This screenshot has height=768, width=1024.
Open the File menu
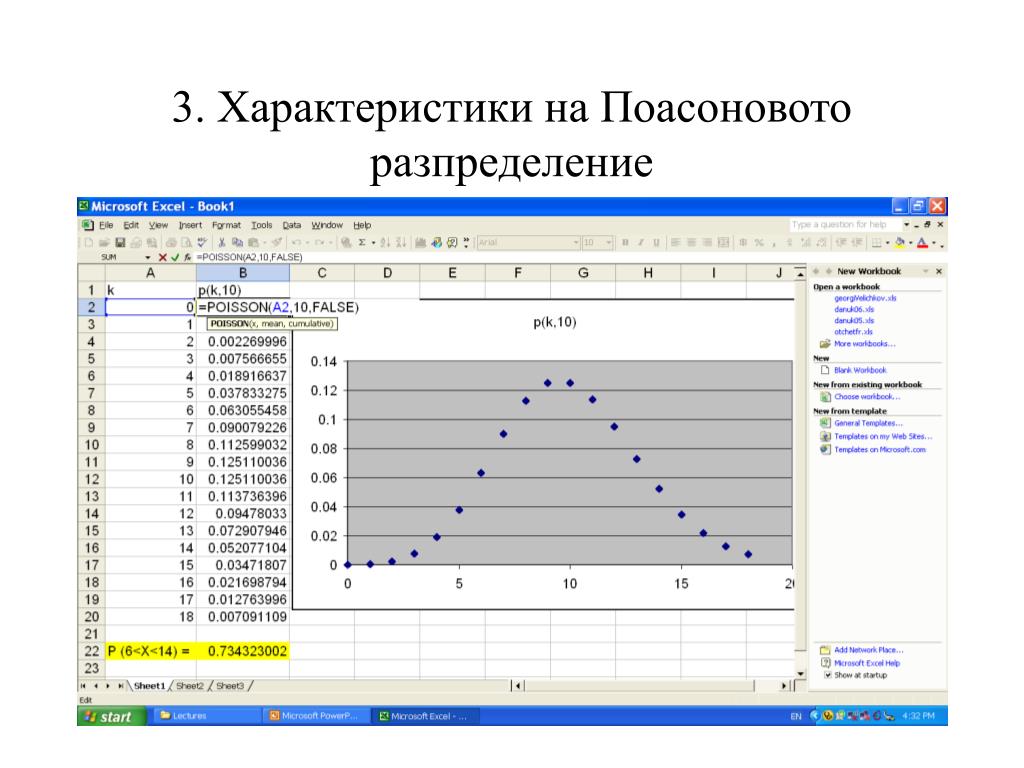tap(106, 225)
